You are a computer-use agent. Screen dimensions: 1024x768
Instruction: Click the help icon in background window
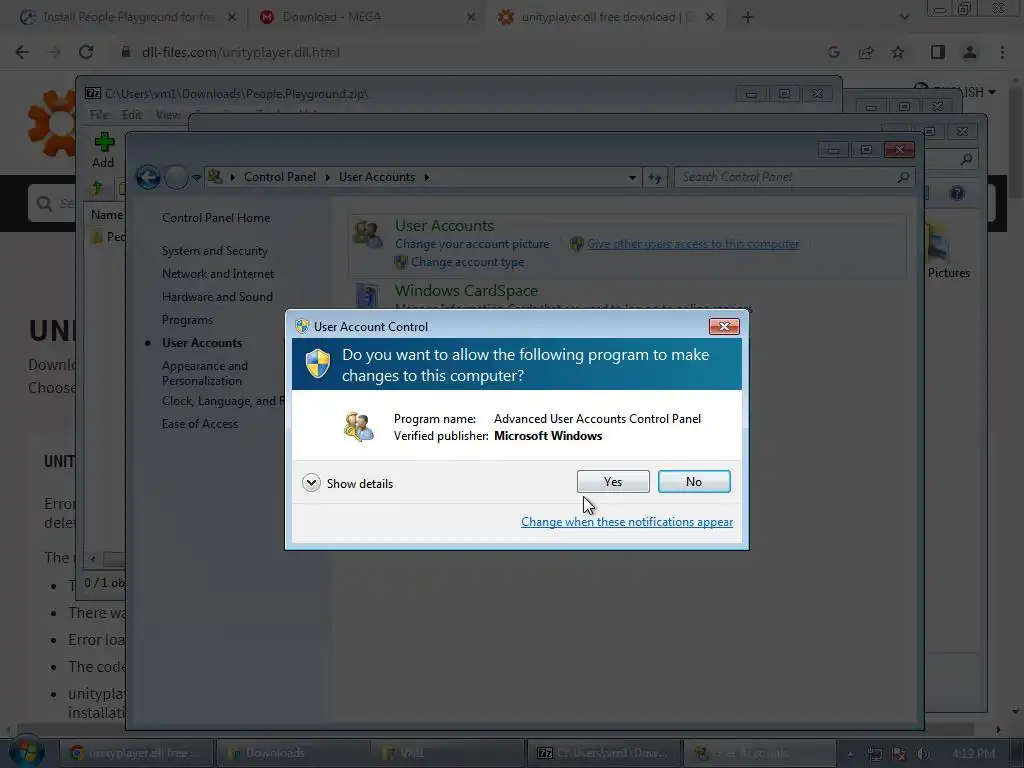click(x=957, y=193)
